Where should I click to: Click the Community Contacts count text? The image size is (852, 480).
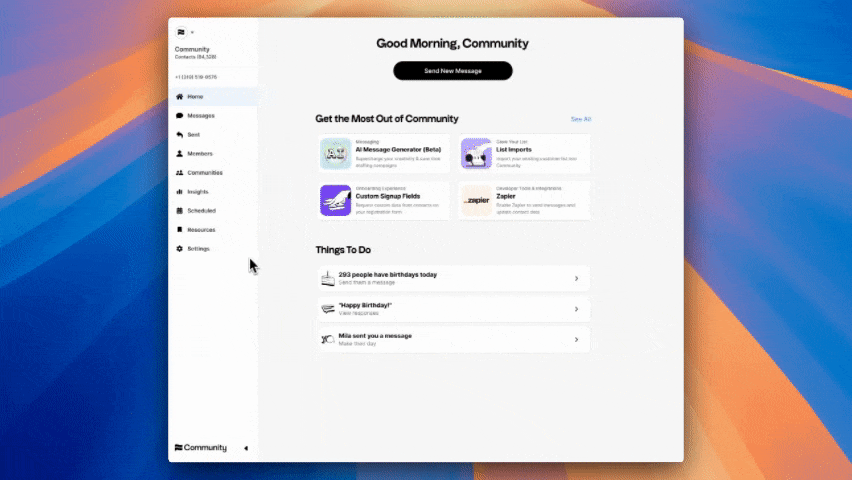coord(196,57)
